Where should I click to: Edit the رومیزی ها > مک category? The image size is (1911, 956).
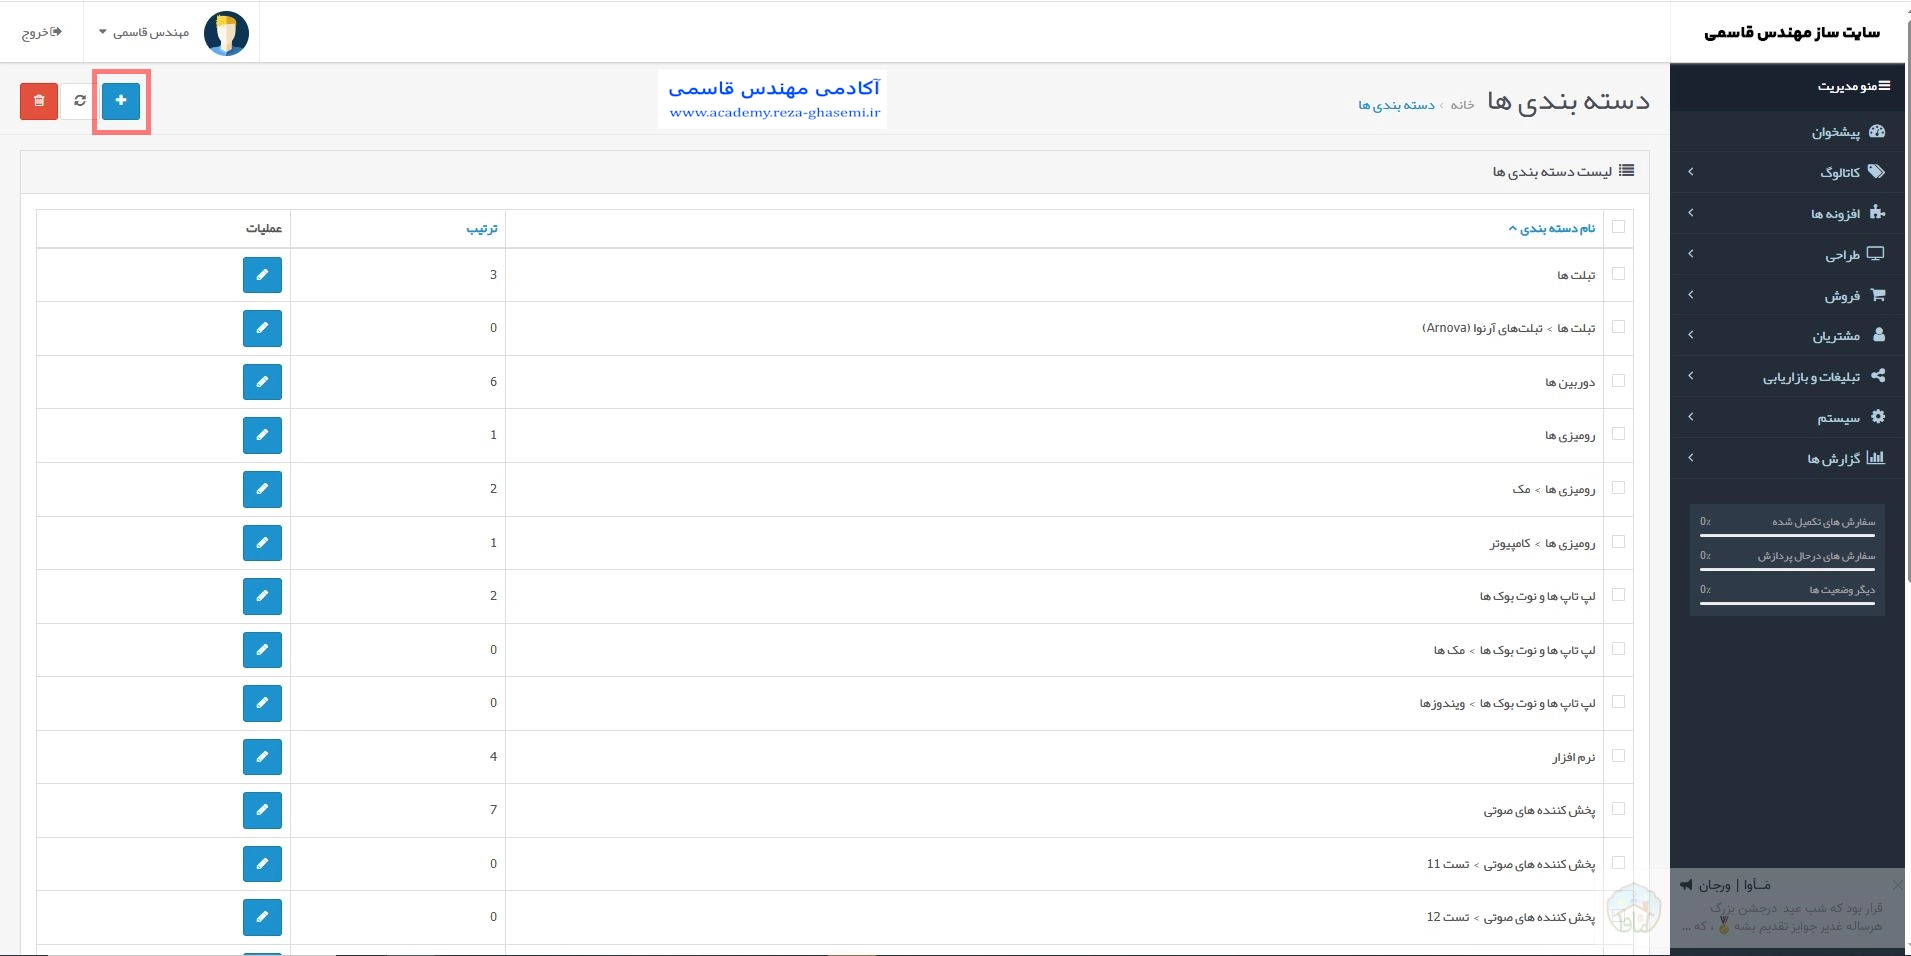coord(262,489)
